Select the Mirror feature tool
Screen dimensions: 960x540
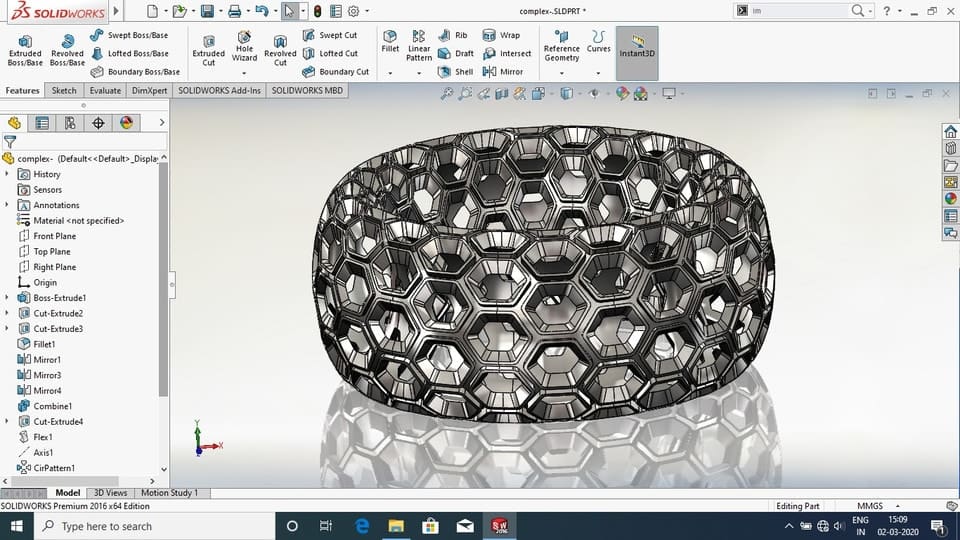tap(504, 72)
